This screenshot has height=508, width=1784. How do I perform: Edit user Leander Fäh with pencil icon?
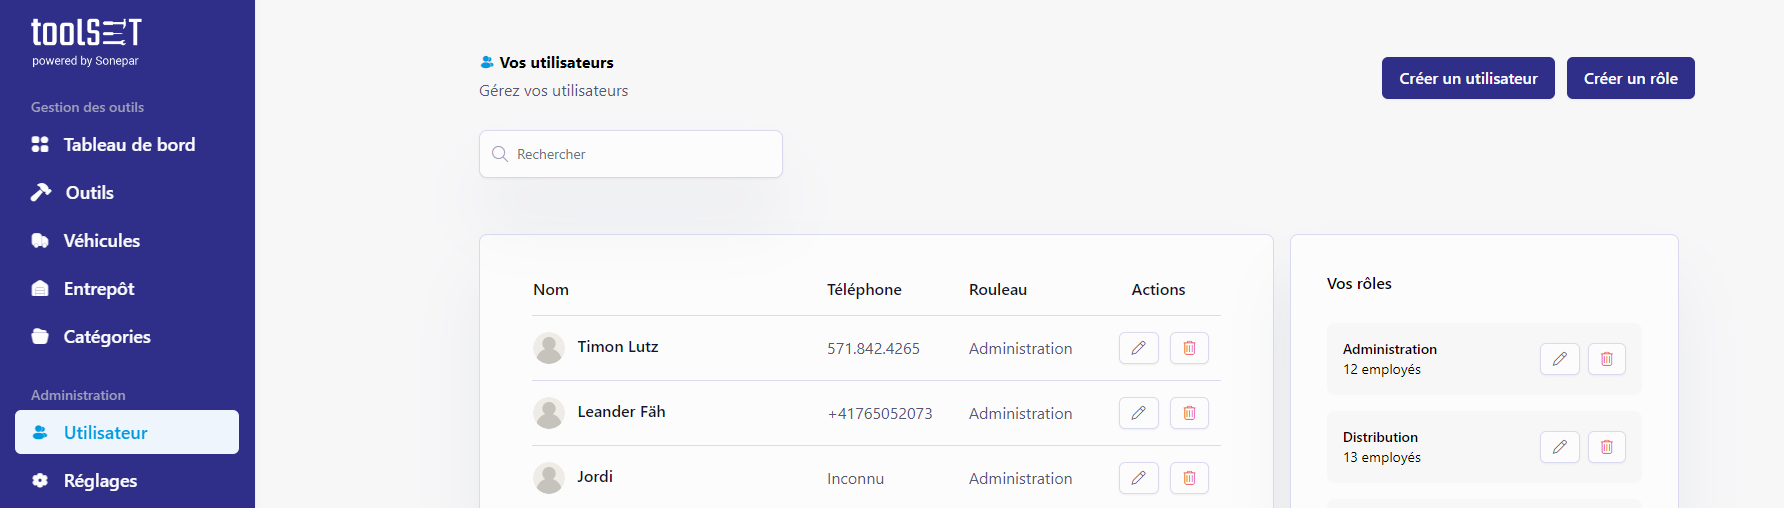pyautogui.click(x=1138, y=413)
